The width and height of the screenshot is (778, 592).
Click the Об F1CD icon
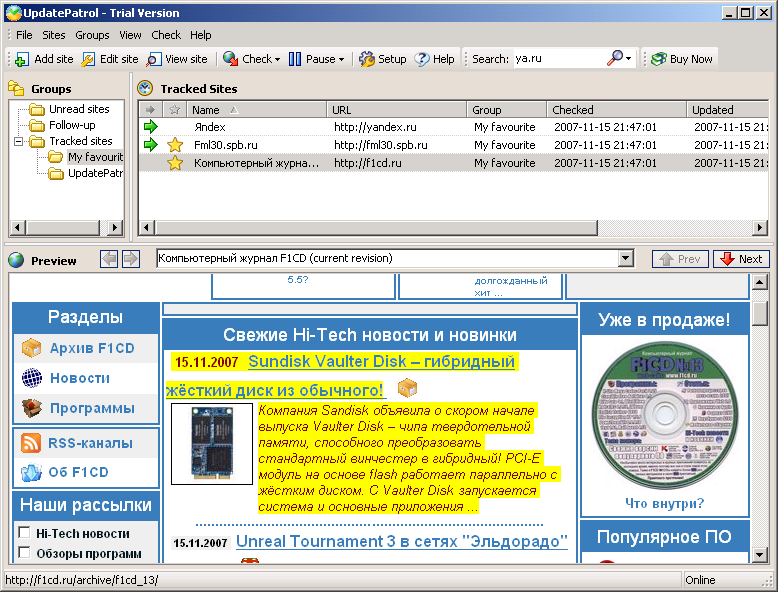(x=31, y=472)
